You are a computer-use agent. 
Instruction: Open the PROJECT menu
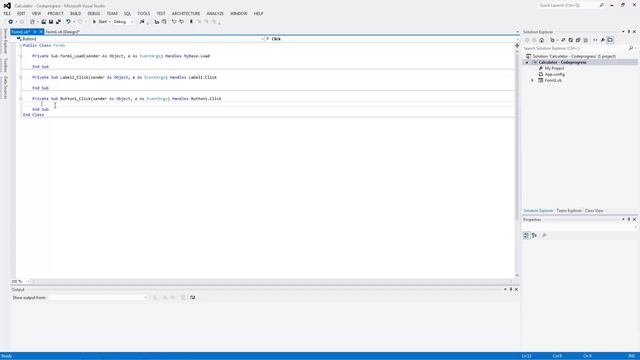coord(56,13)
